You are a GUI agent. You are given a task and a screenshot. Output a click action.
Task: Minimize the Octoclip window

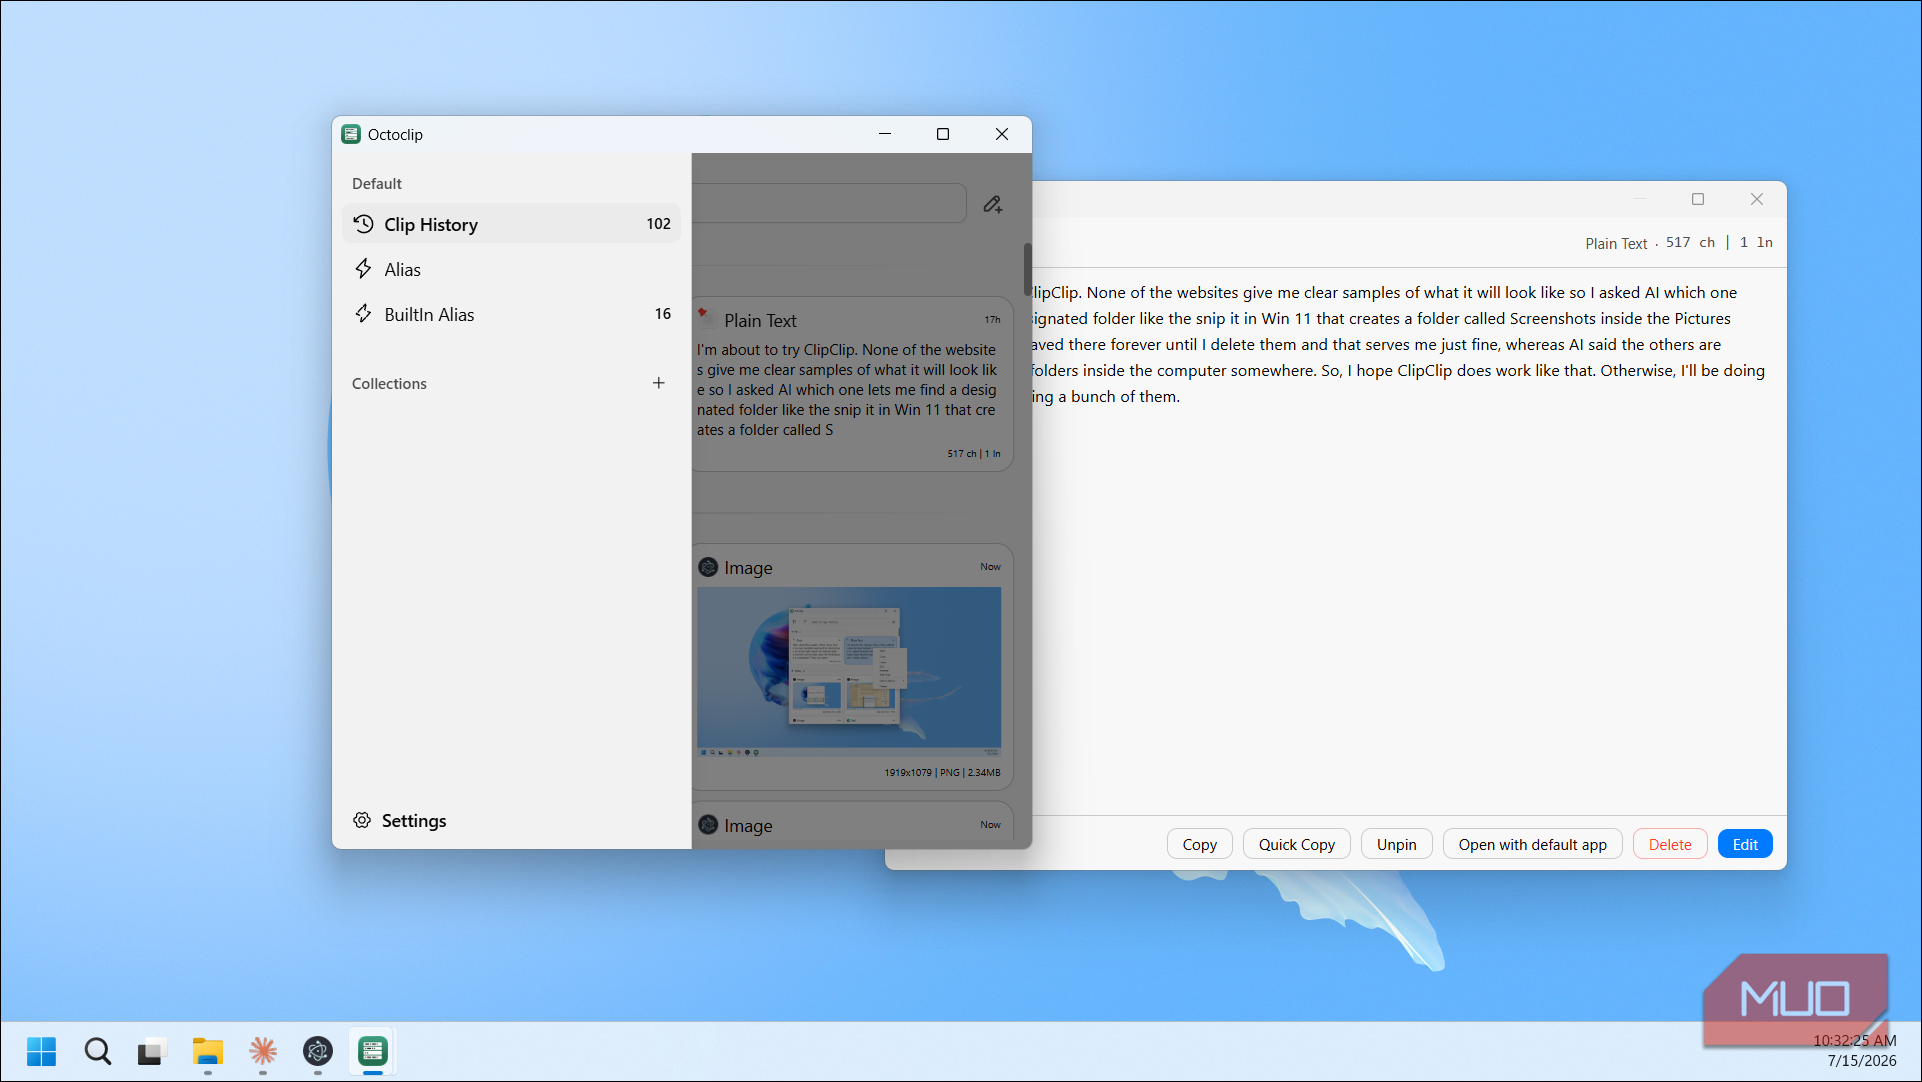tap(885, 134)
